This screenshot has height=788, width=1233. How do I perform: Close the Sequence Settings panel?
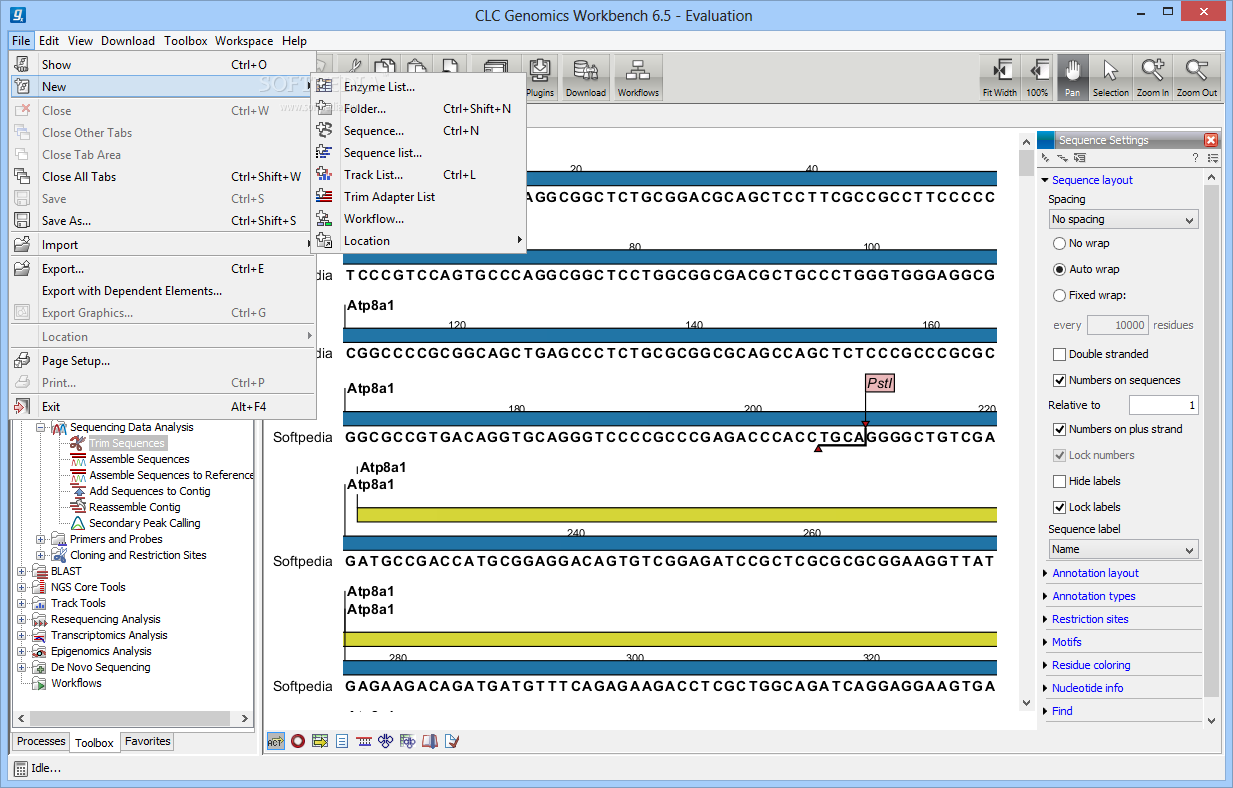tap(1211, 140)
